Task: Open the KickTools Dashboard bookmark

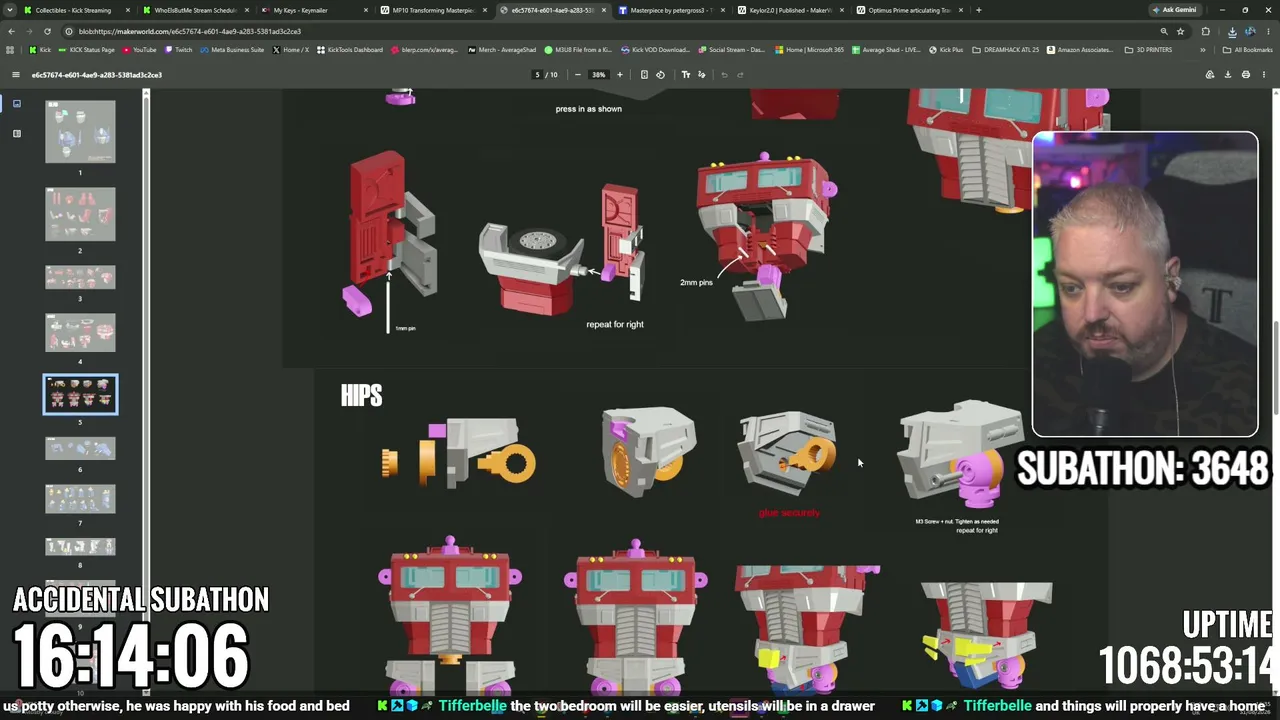Action: pyautogui.click(x=349, y=50)
